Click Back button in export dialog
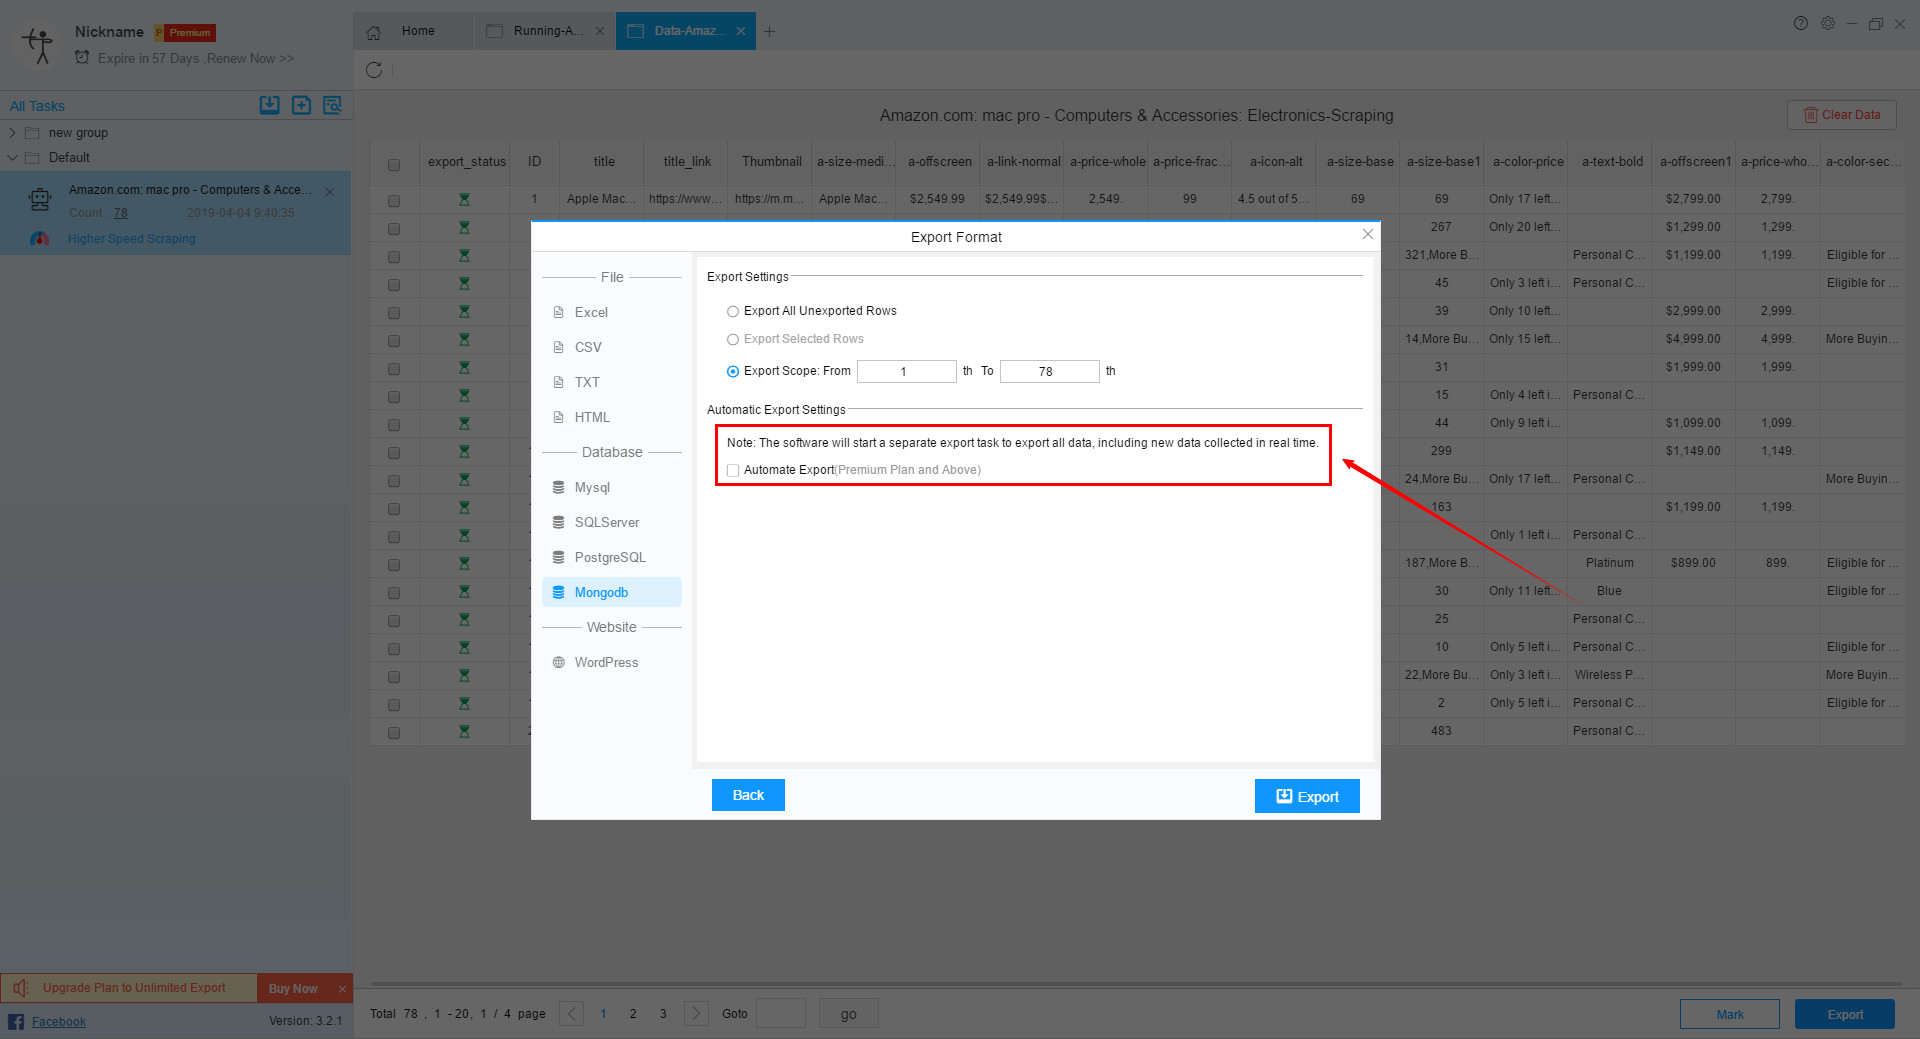The width and height of the screenshot is (1920, 1039). click(748, 795)
